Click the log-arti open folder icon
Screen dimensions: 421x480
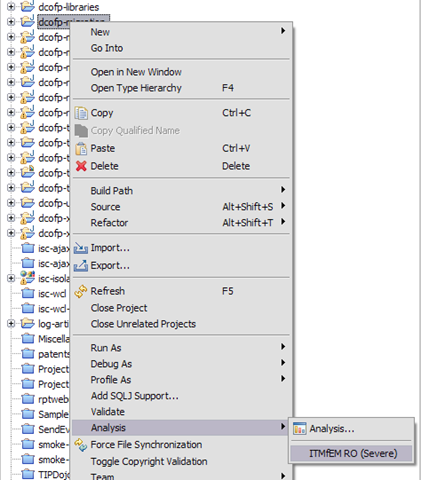point(28,323)
